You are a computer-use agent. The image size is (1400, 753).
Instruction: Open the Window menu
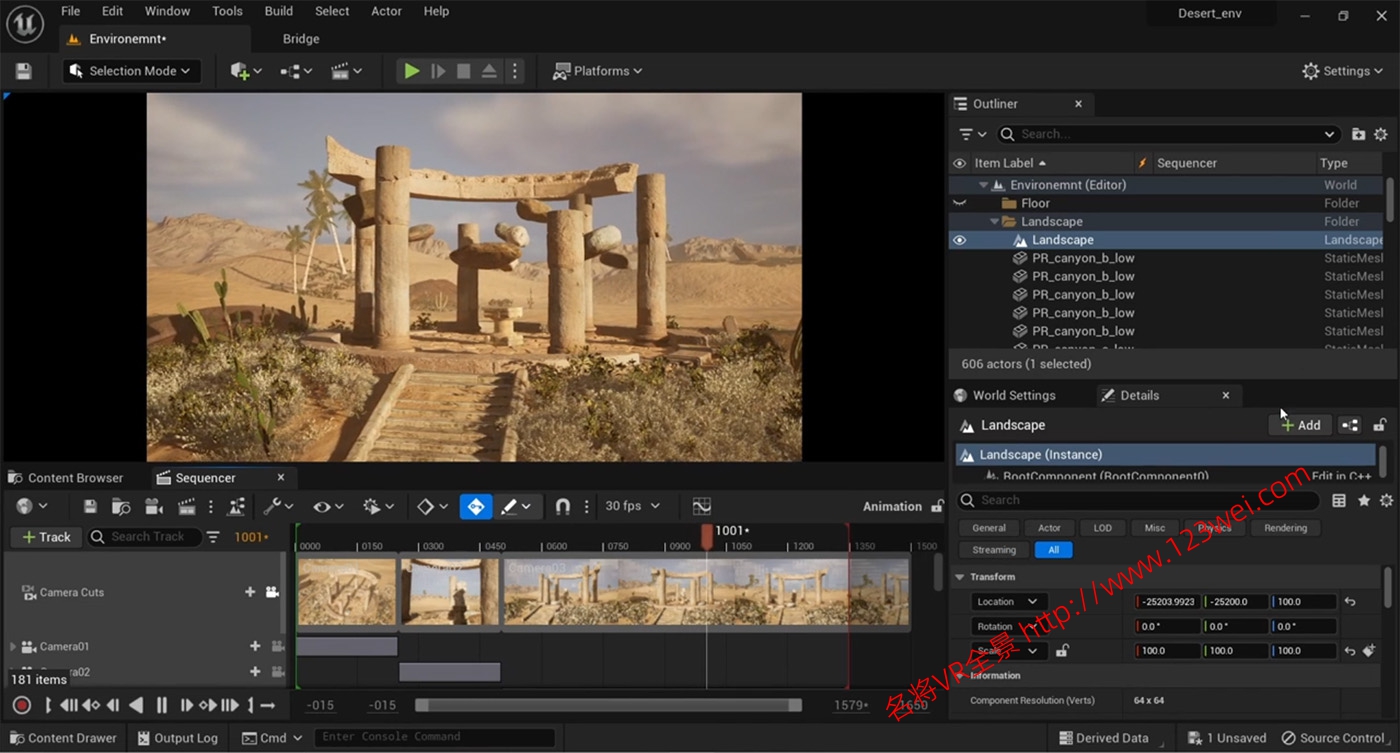167,11
